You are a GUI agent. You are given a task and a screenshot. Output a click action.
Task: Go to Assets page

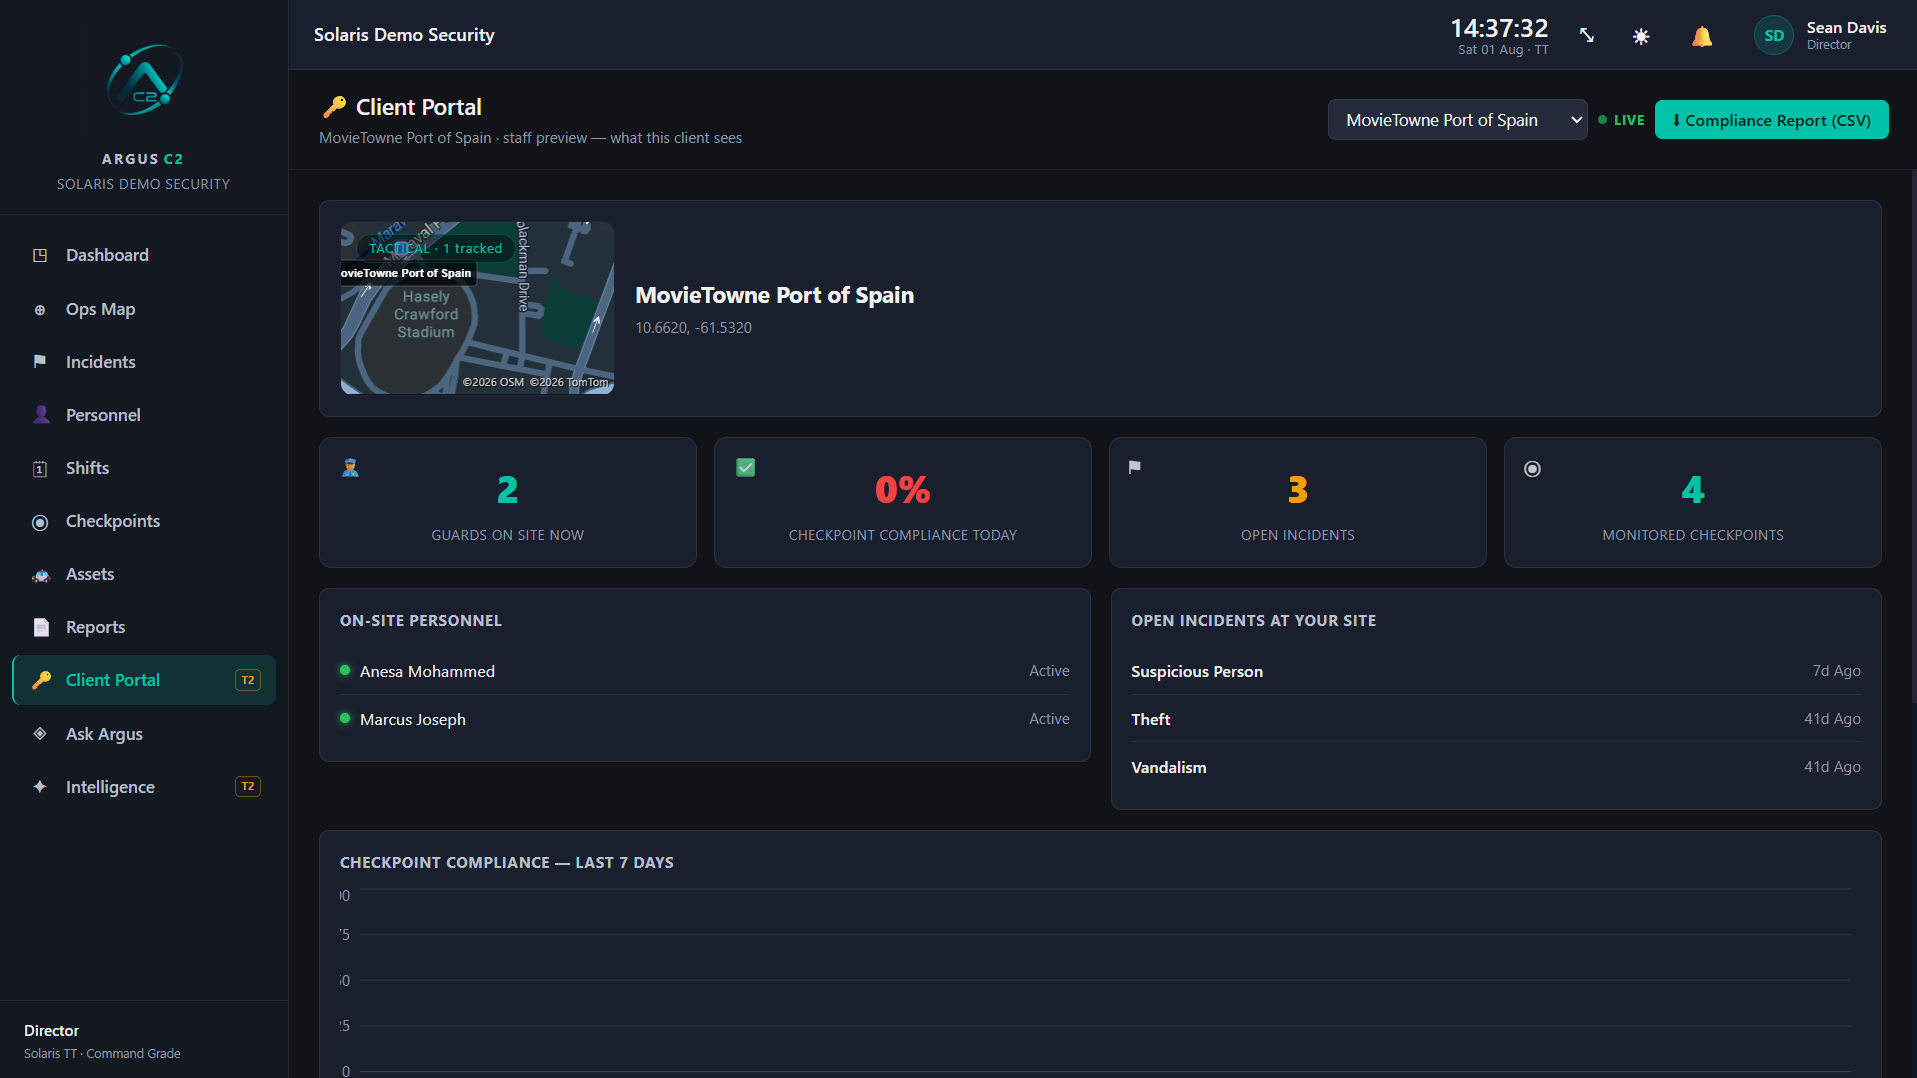click(x=144, y=575)
